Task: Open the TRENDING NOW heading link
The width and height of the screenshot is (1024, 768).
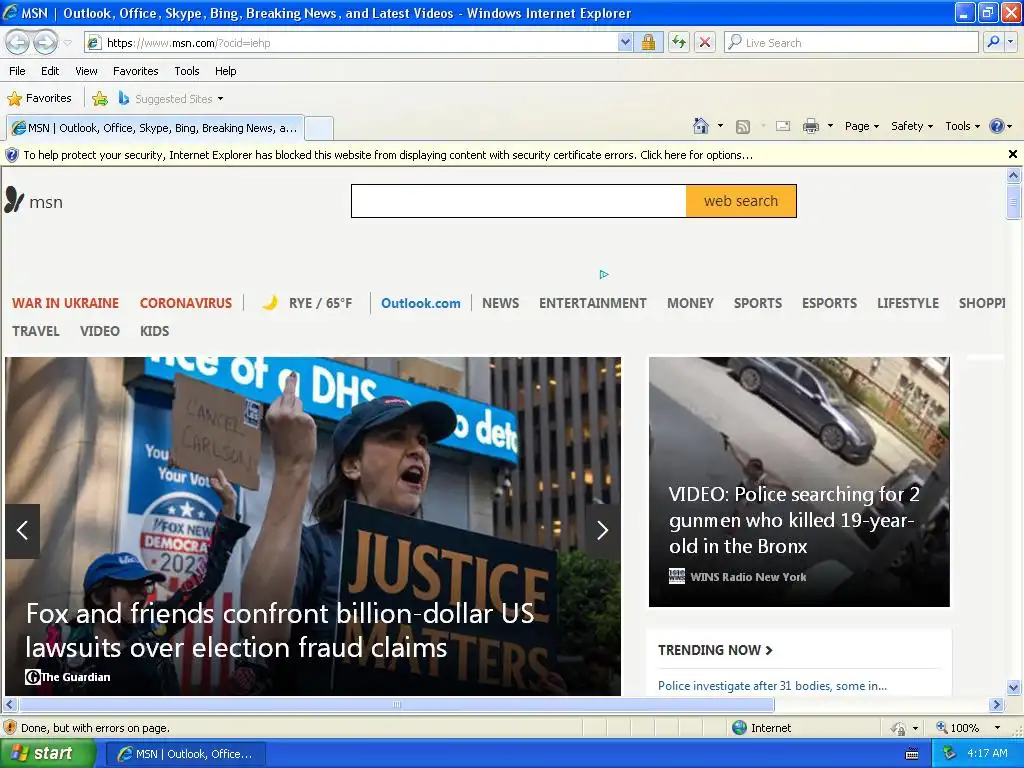Action: pos(715,650)
